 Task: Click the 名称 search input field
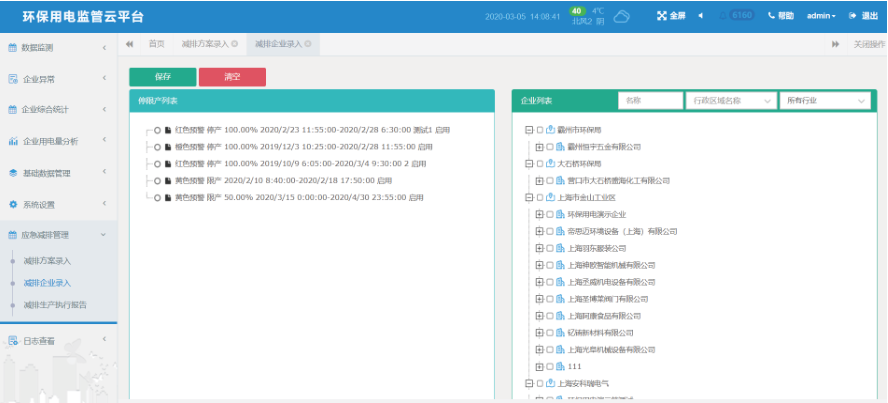pos(650,101)
